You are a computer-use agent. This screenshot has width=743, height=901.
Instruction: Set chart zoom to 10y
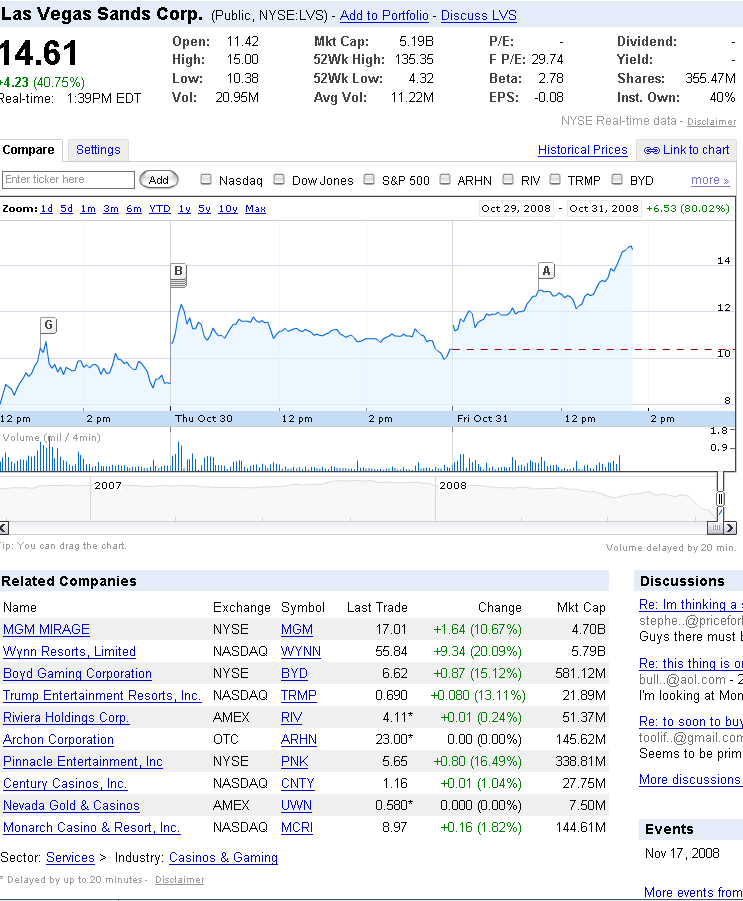click(228, 209)
